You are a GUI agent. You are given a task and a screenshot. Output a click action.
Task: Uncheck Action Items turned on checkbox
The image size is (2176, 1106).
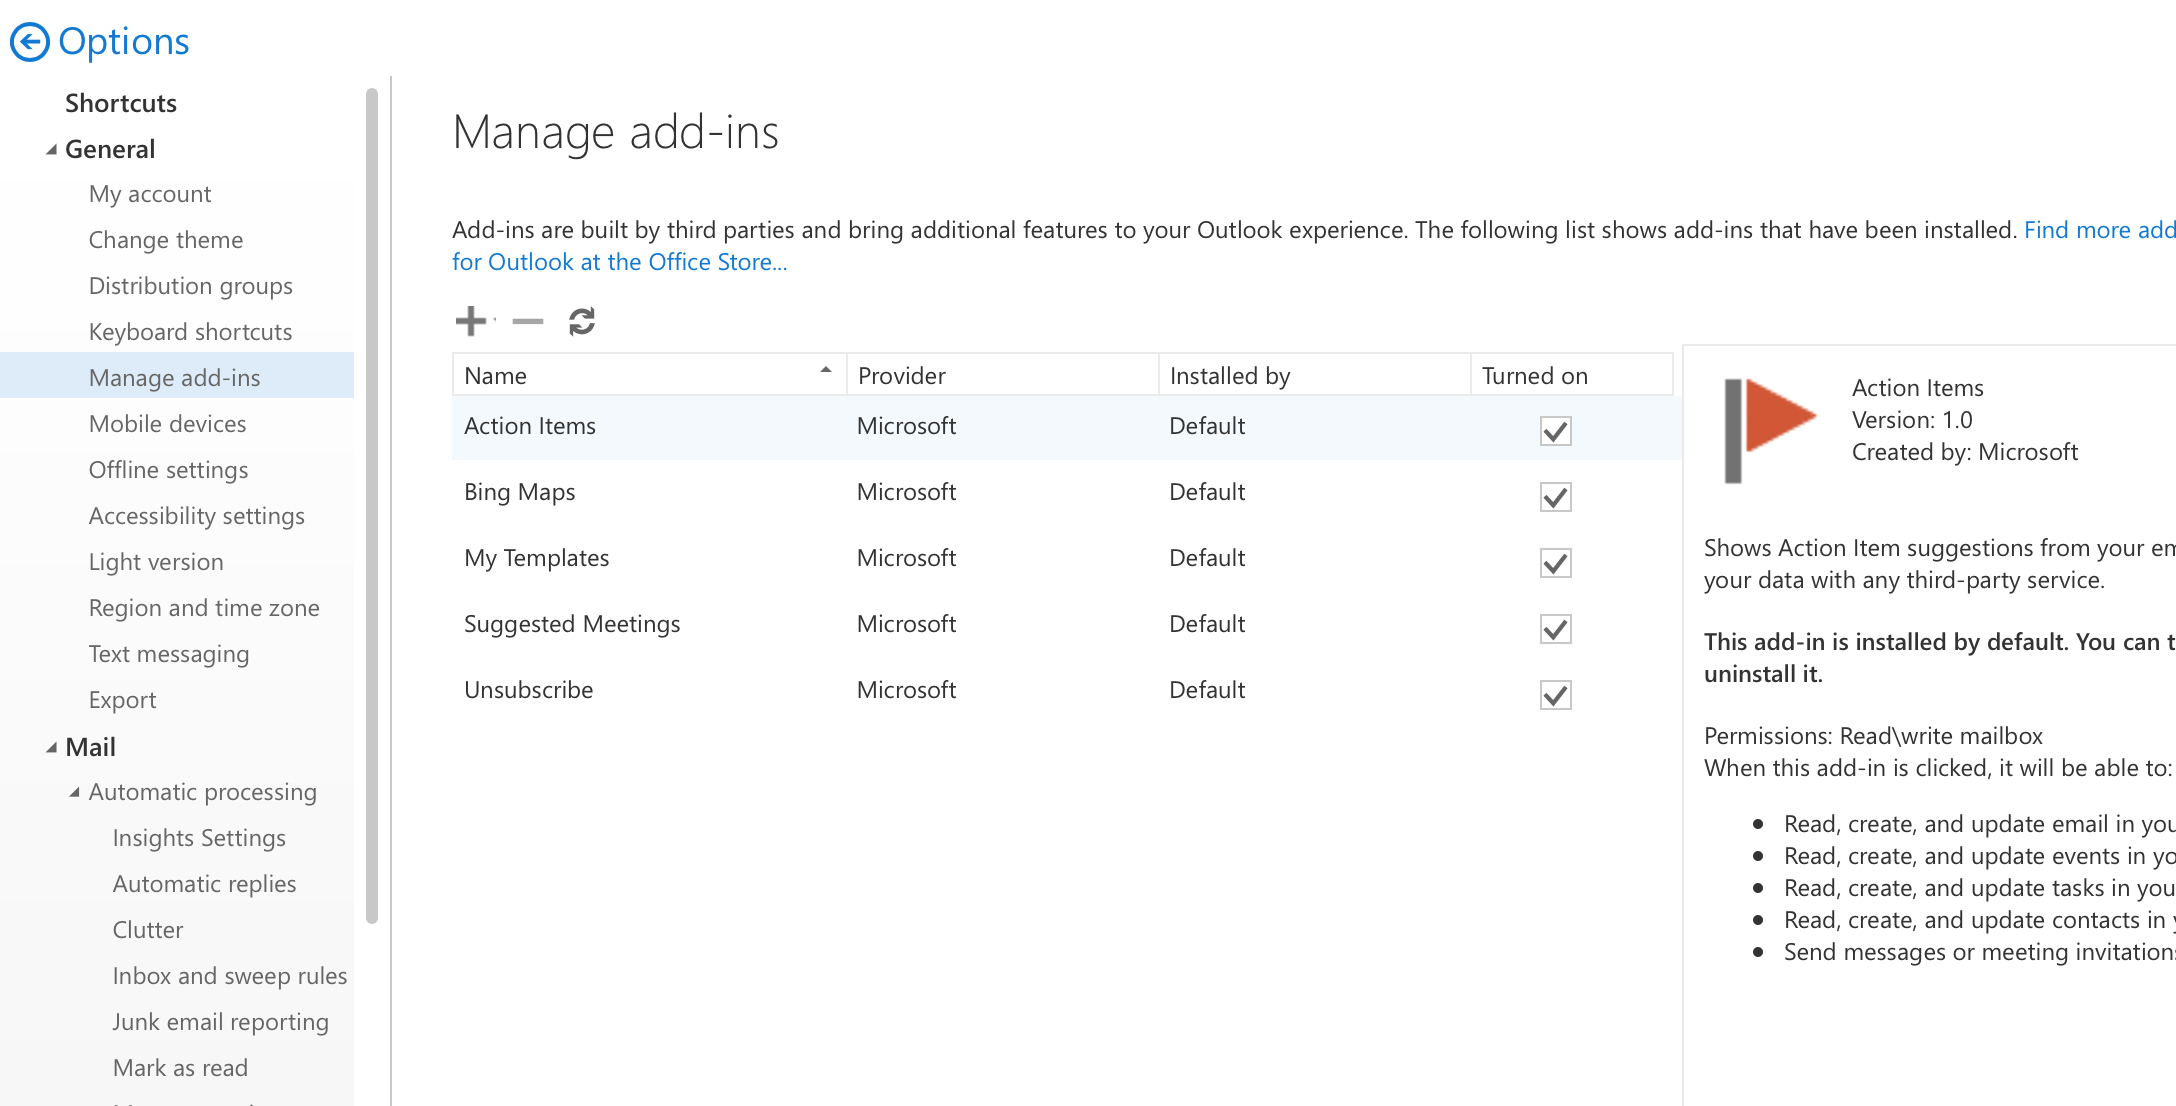[1555, 431]
